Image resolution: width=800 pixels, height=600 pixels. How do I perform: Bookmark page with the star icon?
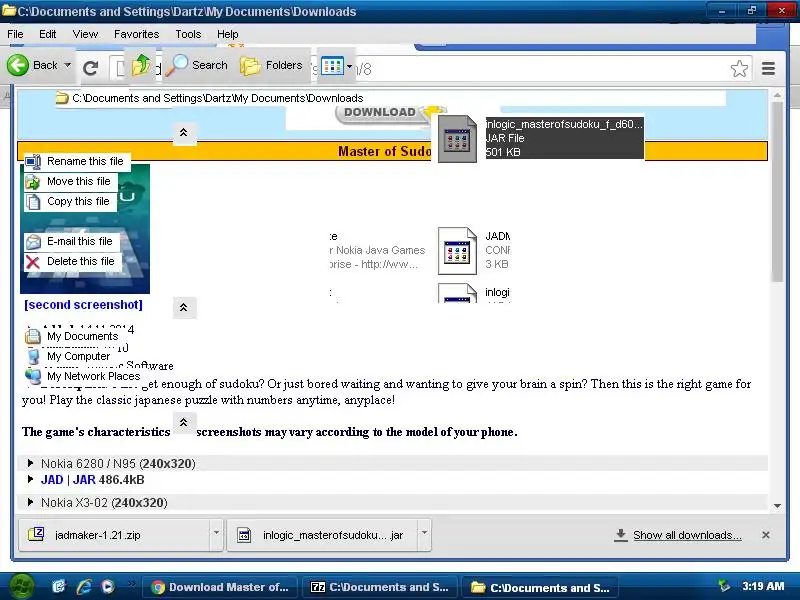tap(739, 68)
